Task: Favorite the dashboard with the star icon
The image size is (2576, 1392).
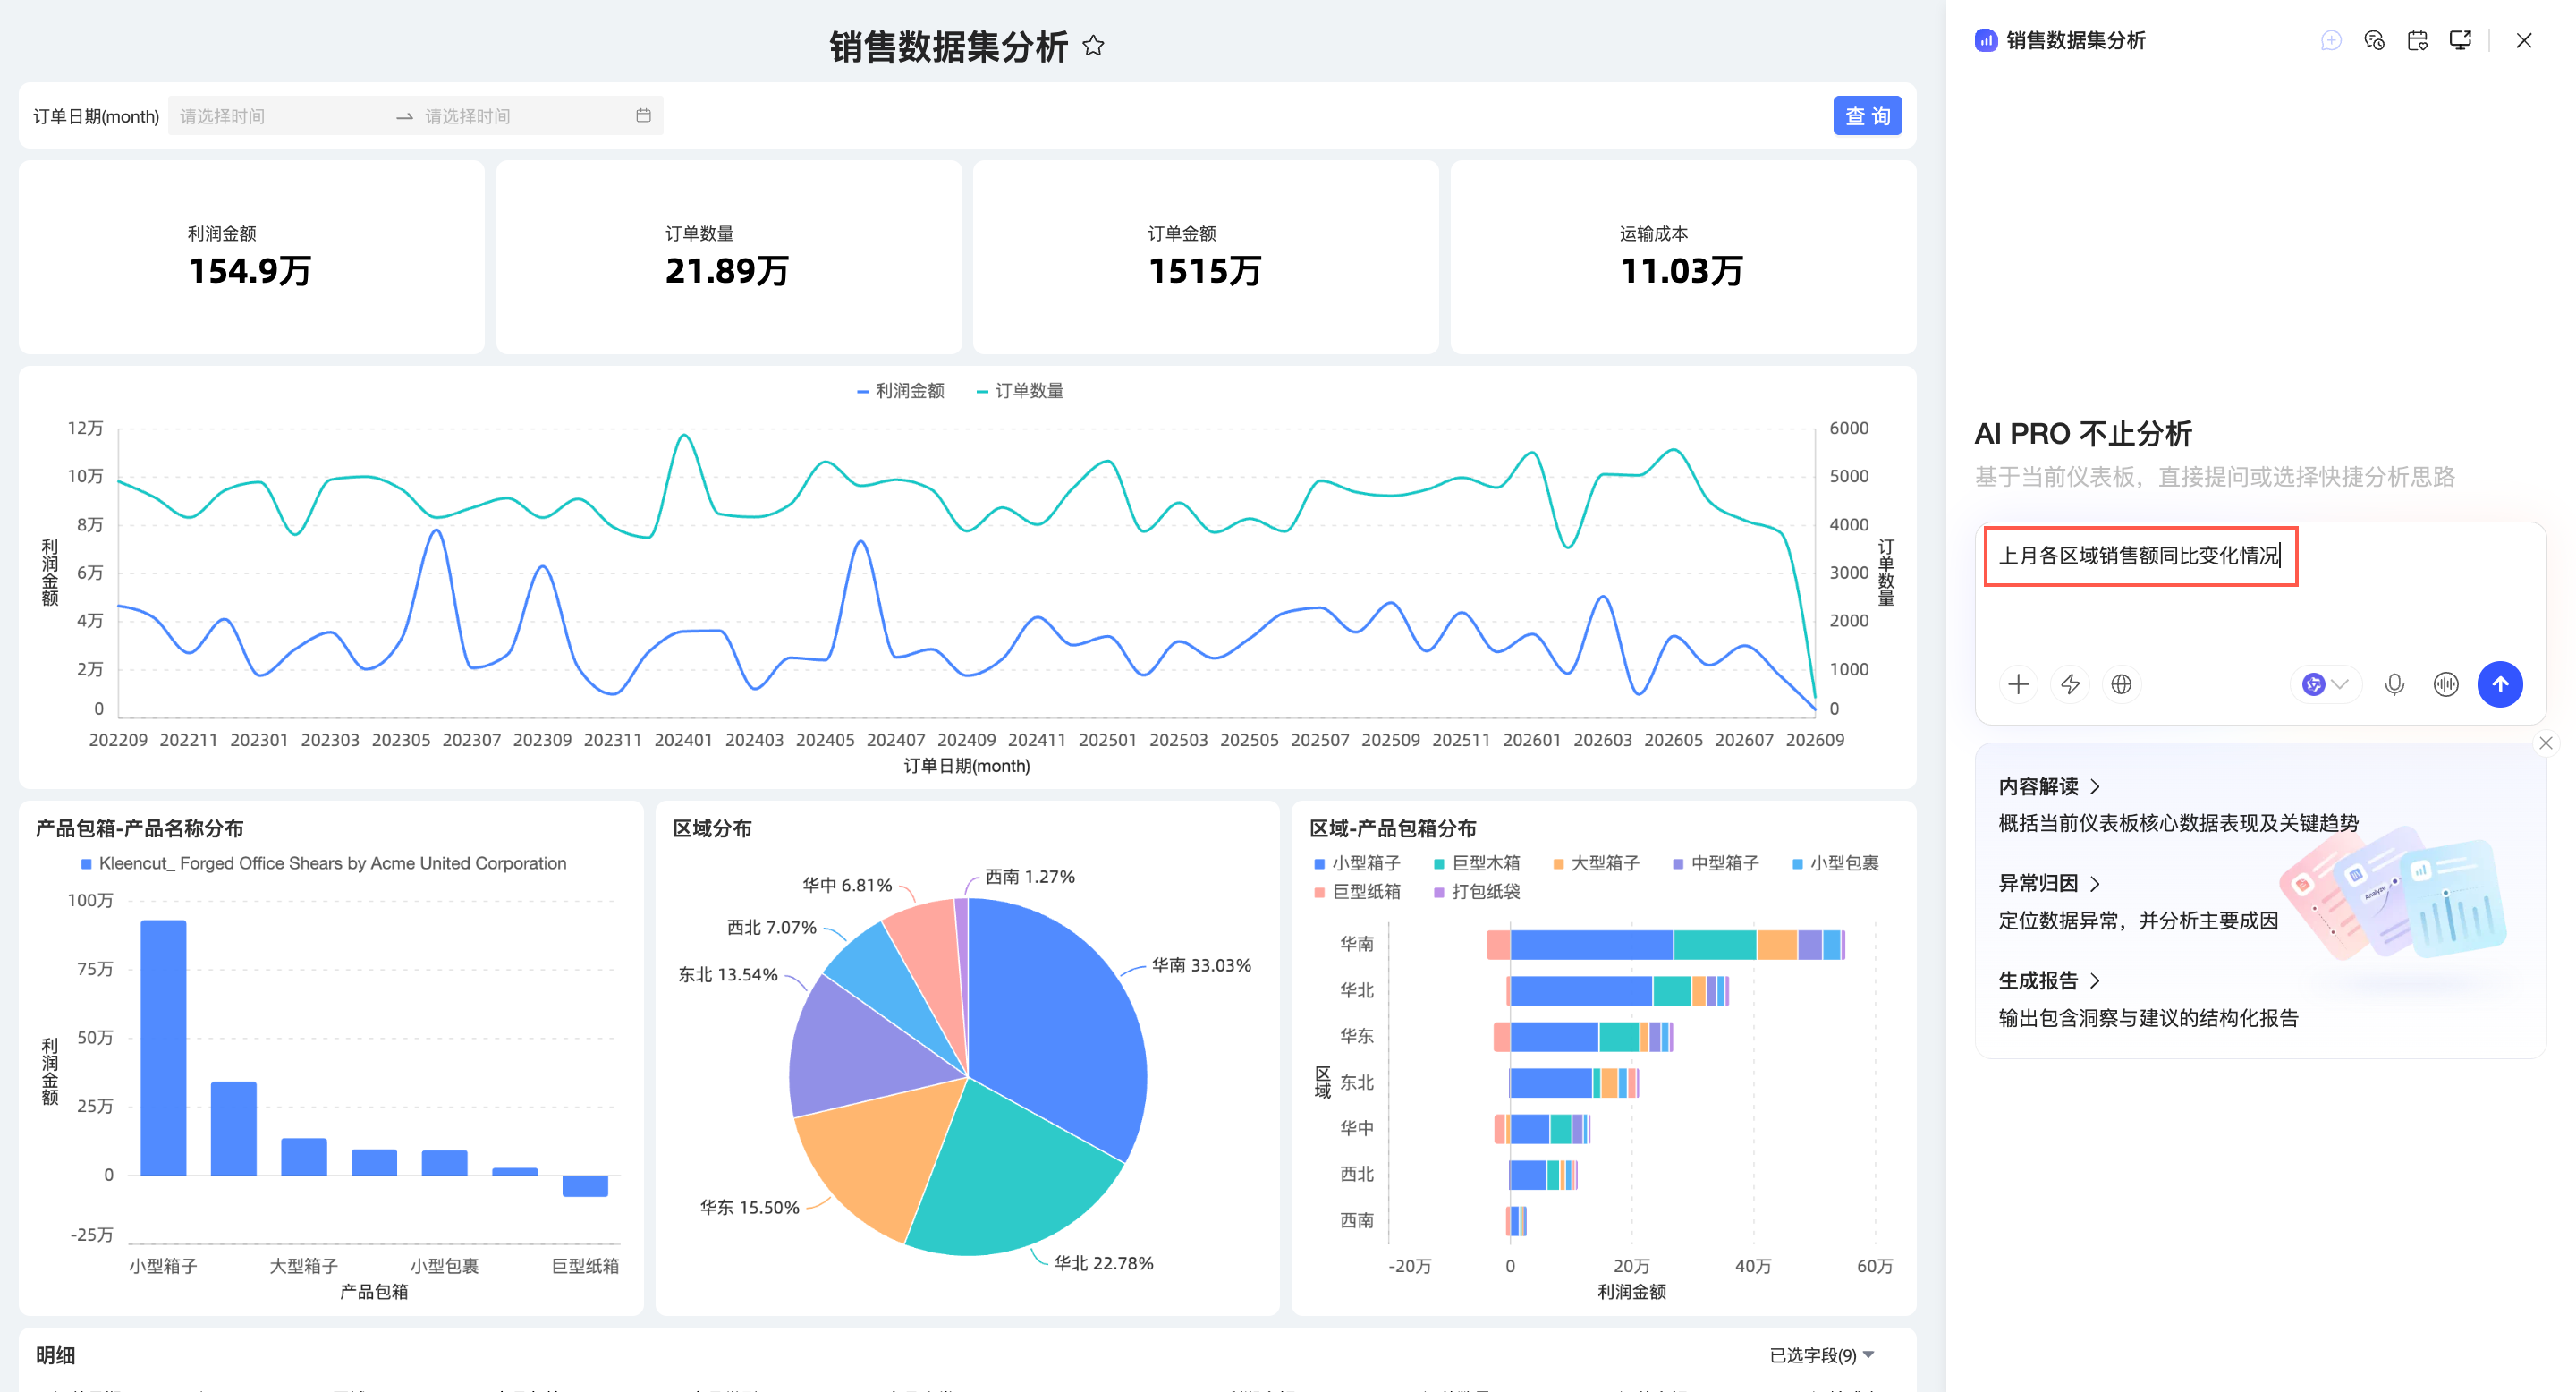Action: (x=1093, y=46)
